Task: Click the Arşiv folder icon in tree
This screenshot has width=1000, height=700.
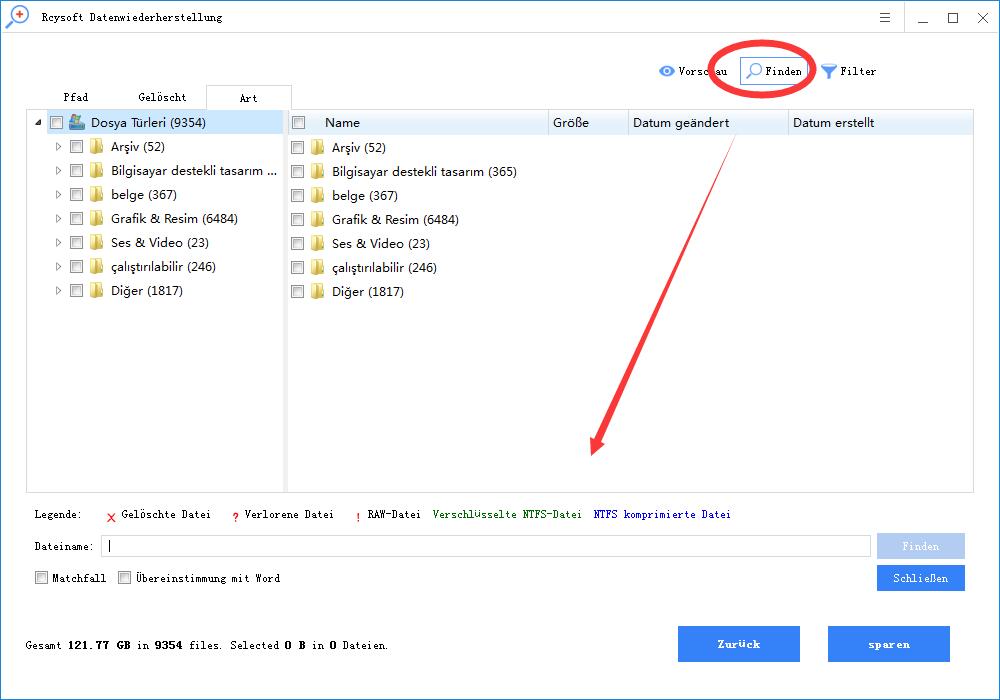Action: coord(97,147)
